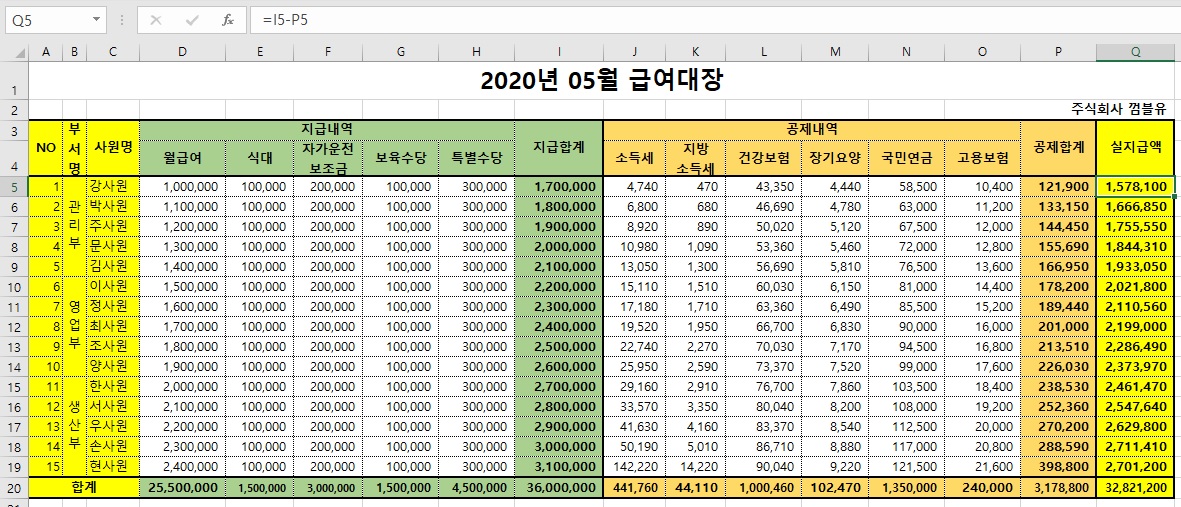The width and height of the screenshot is (1181, 507).
Task: Select column header P
Action: [x=1058, y=52]
